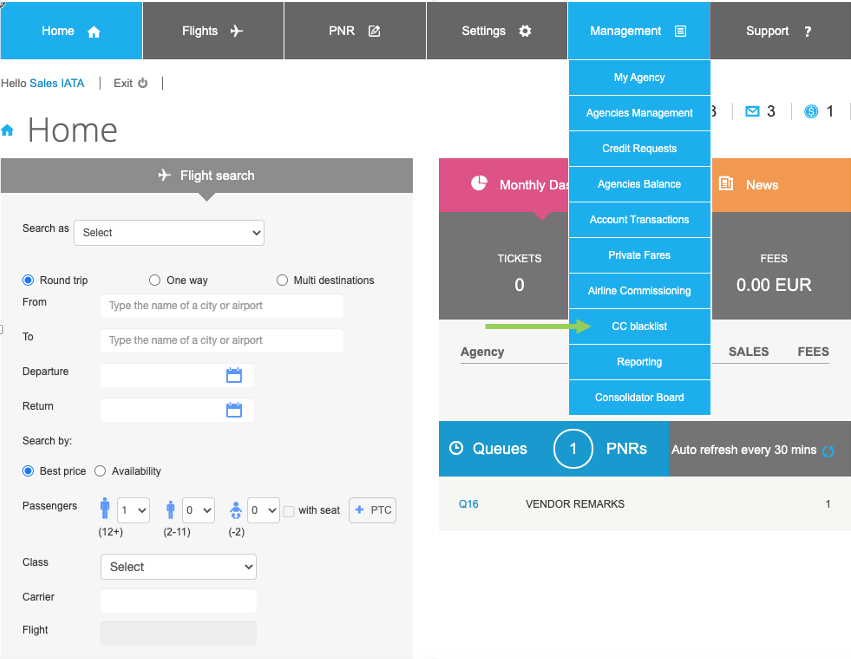Click the From airport input field
This screenshot has width=851, height=659.
click(x=221, y=306)
